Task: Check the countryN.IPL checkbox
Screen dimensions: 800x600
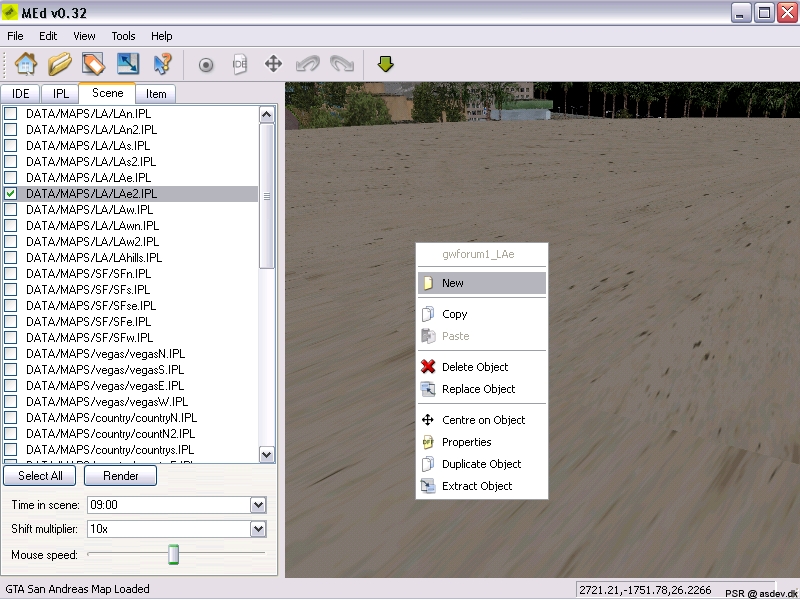Action: click(x=10, y=418)
